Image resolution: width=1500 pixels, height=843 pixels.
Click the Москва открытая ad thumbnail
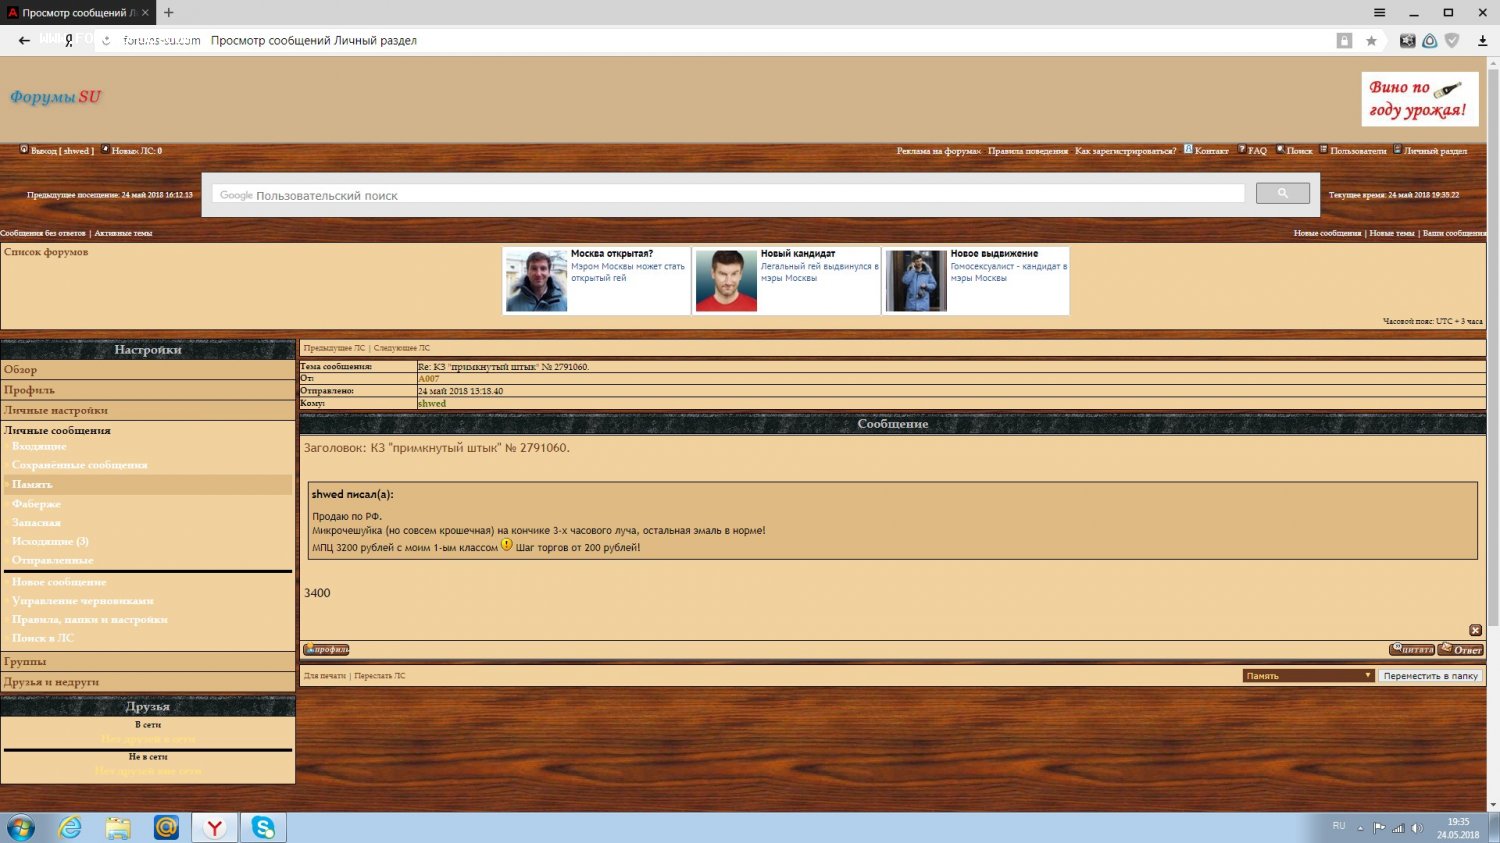tap(536, 281)
